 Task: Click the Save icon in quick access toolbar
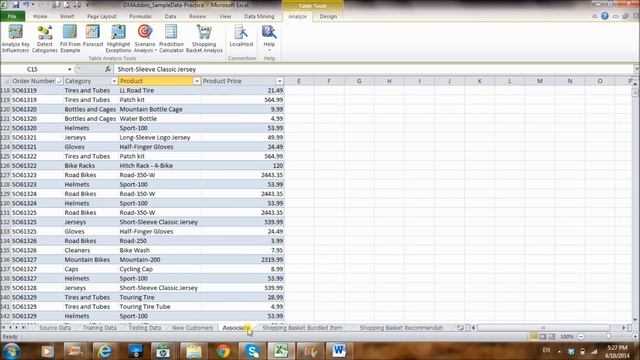(16, 5)
